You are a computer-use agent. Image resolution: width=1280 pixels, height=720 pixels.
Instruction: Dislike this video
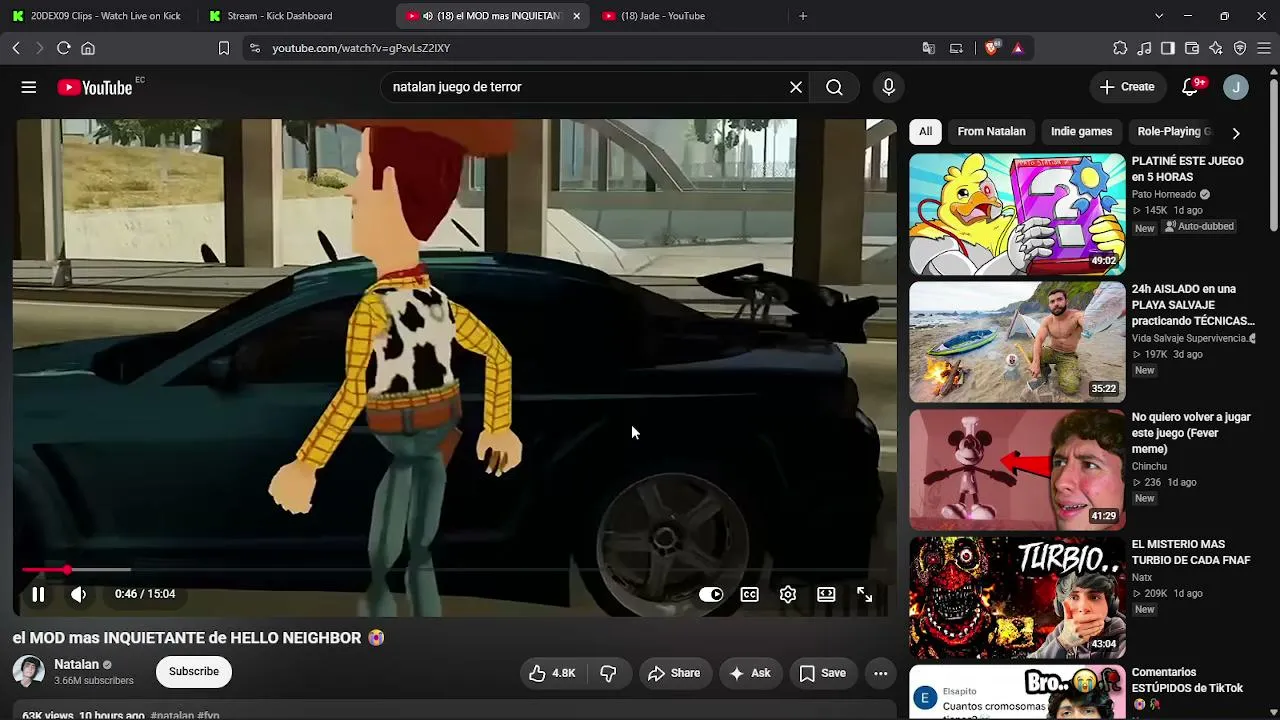608,673
